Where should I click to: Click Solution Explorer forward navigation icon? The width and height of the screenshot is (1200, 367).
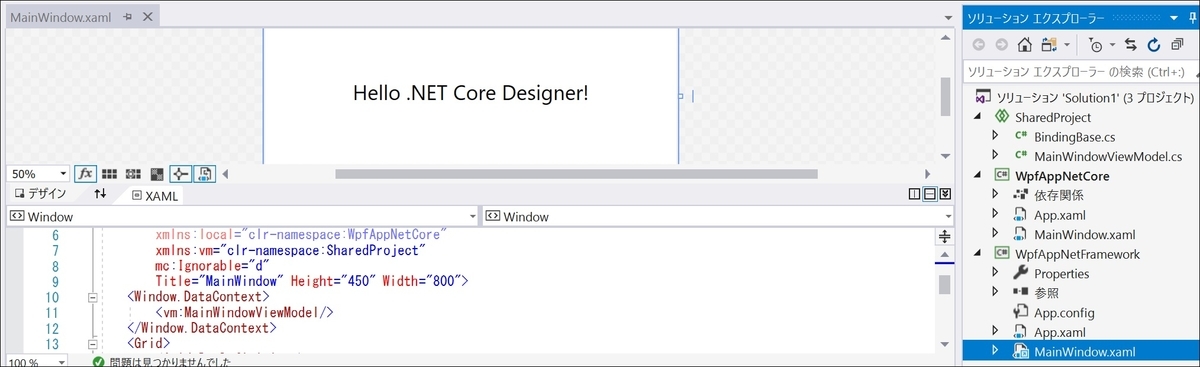[1001, 44]
